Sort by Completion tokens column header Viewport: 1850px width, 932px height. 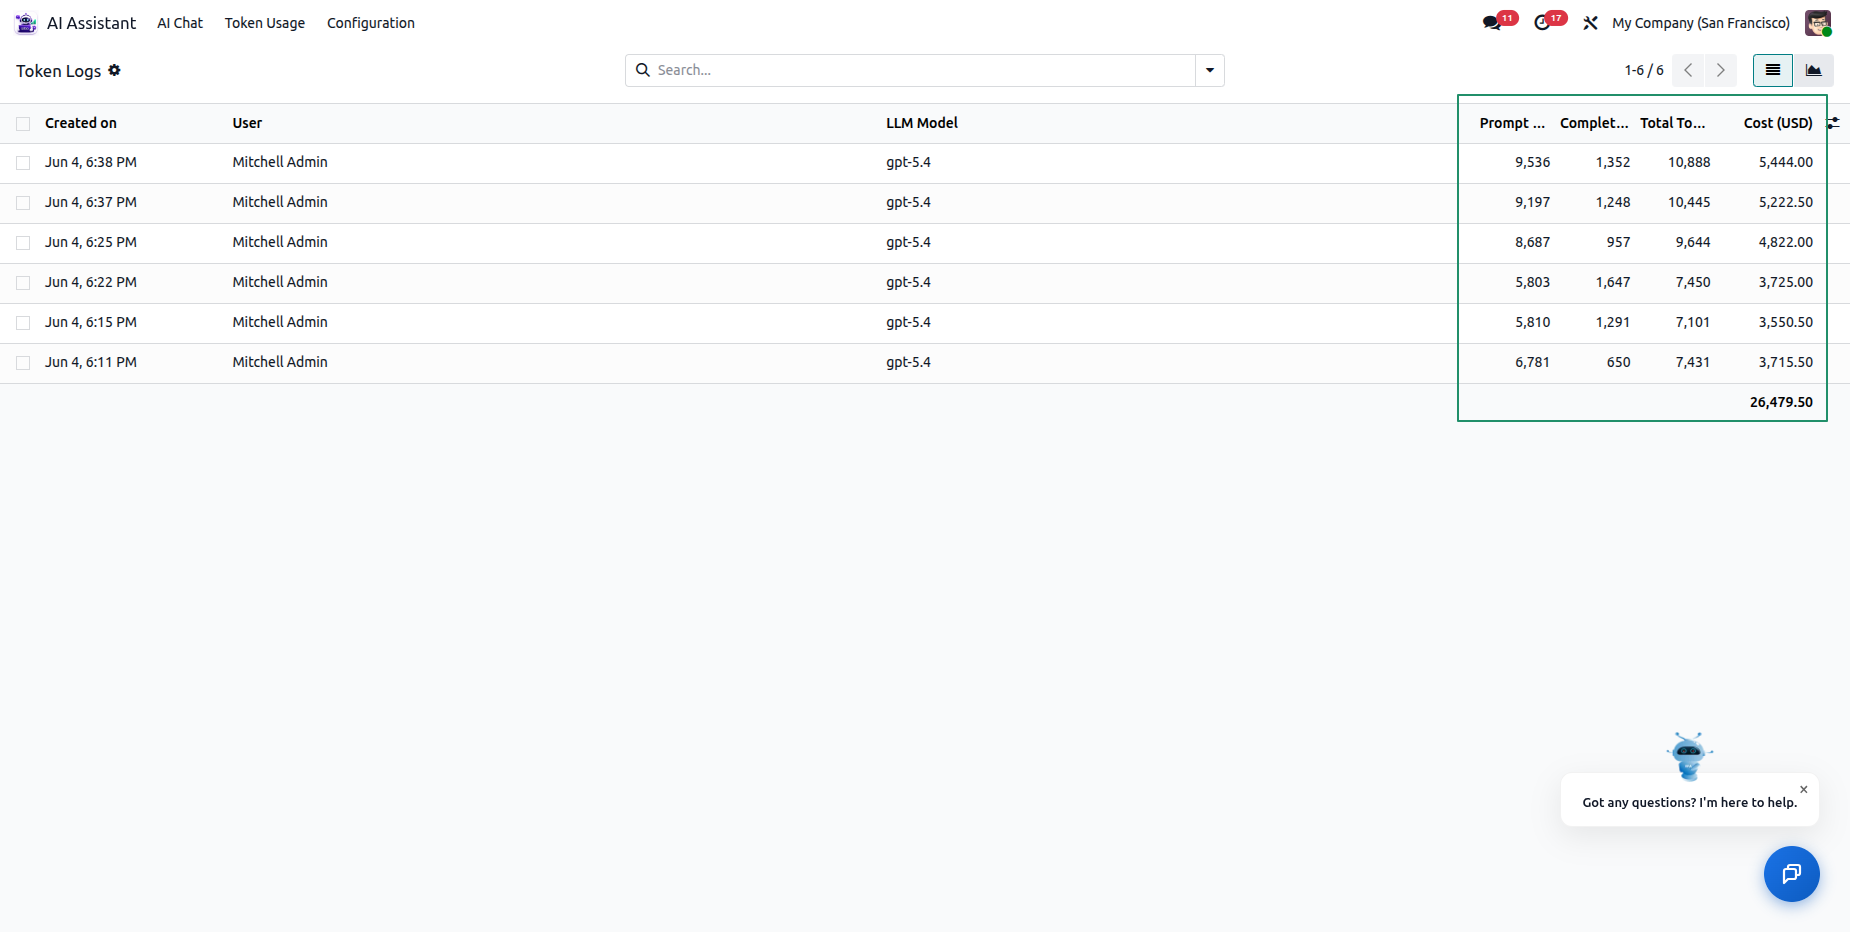tap(1594, 123)
